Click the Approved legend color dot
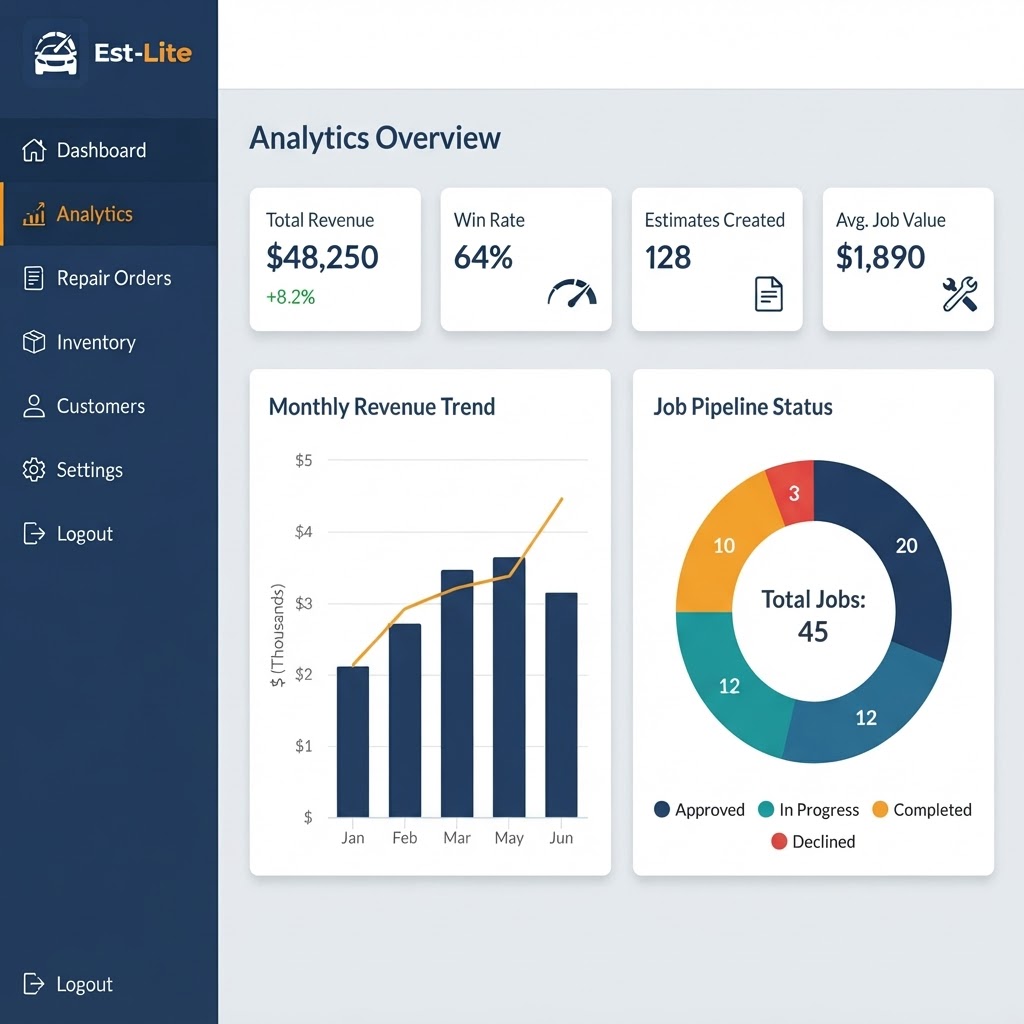Image resolution: width=1024 pixels, height=1024 pixels. coord(662,809)
